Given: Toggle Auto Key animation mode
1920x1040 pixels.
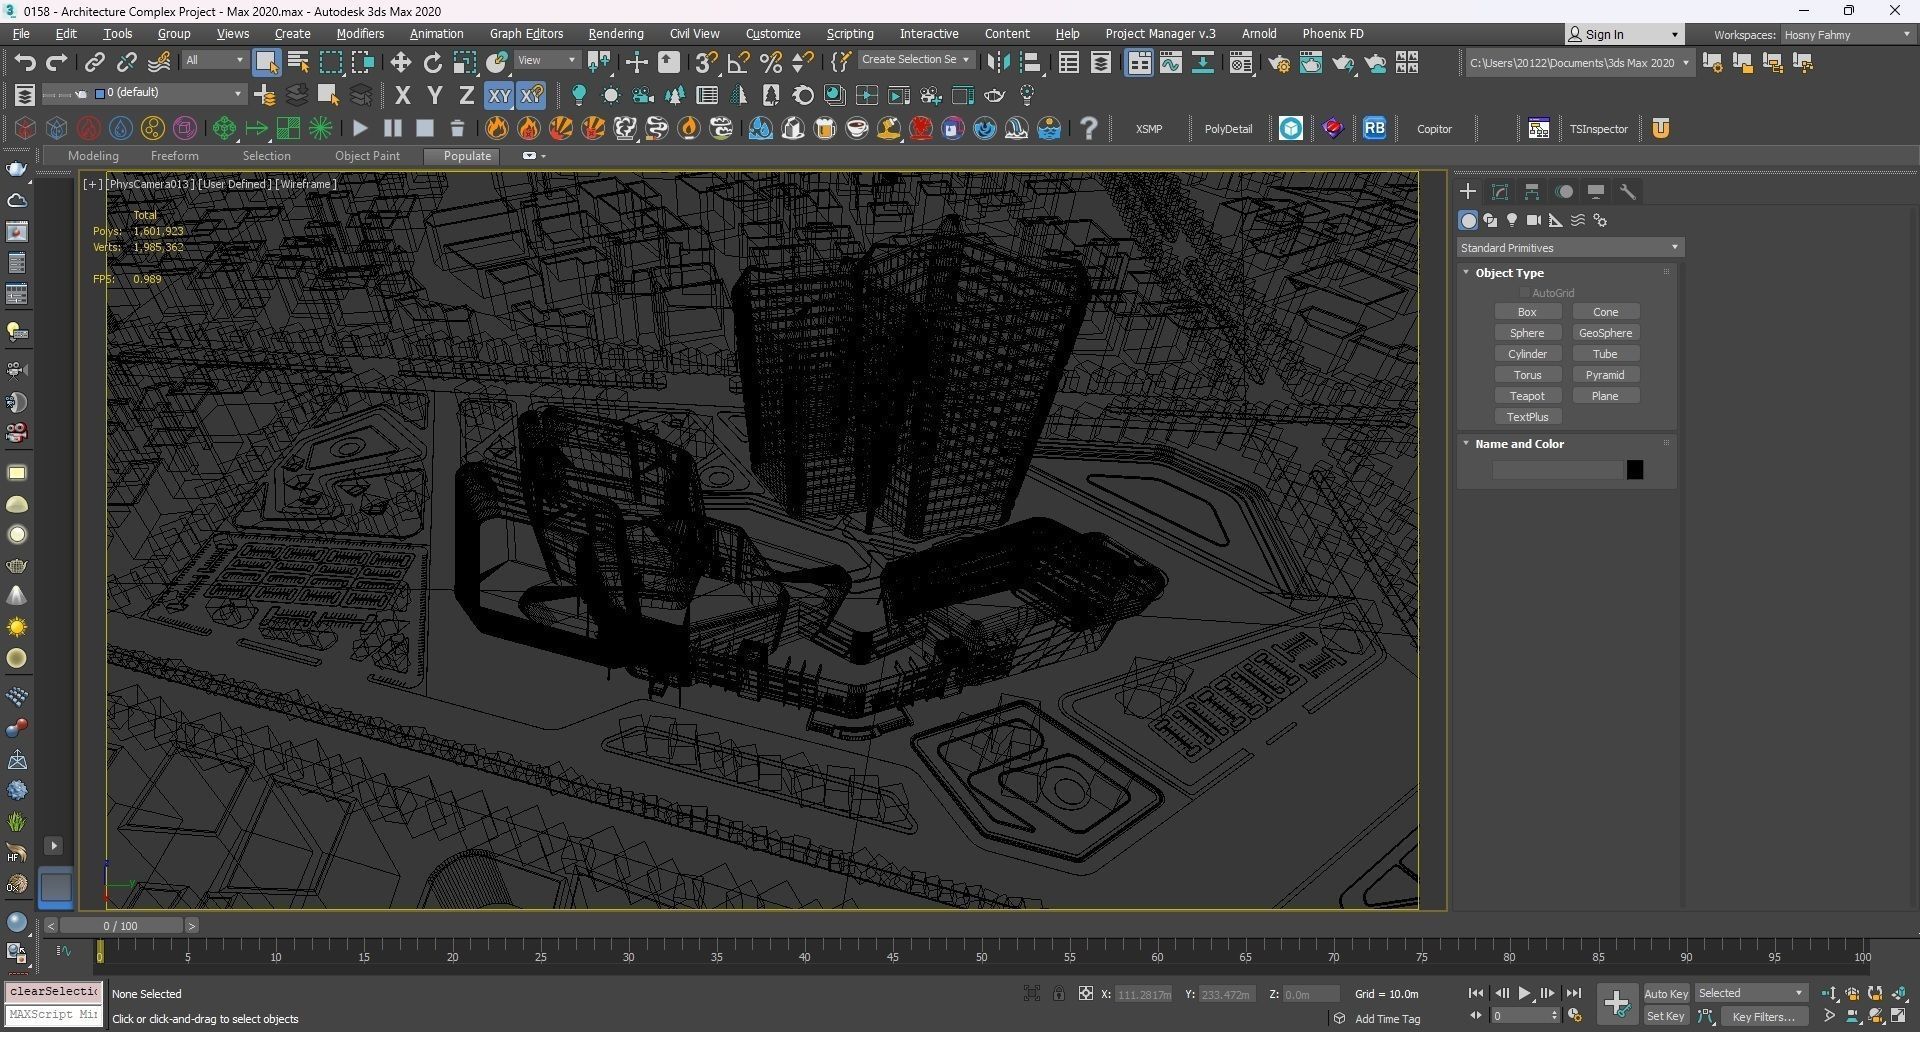Looking at the screenshot, I should tap(1665, 994).
